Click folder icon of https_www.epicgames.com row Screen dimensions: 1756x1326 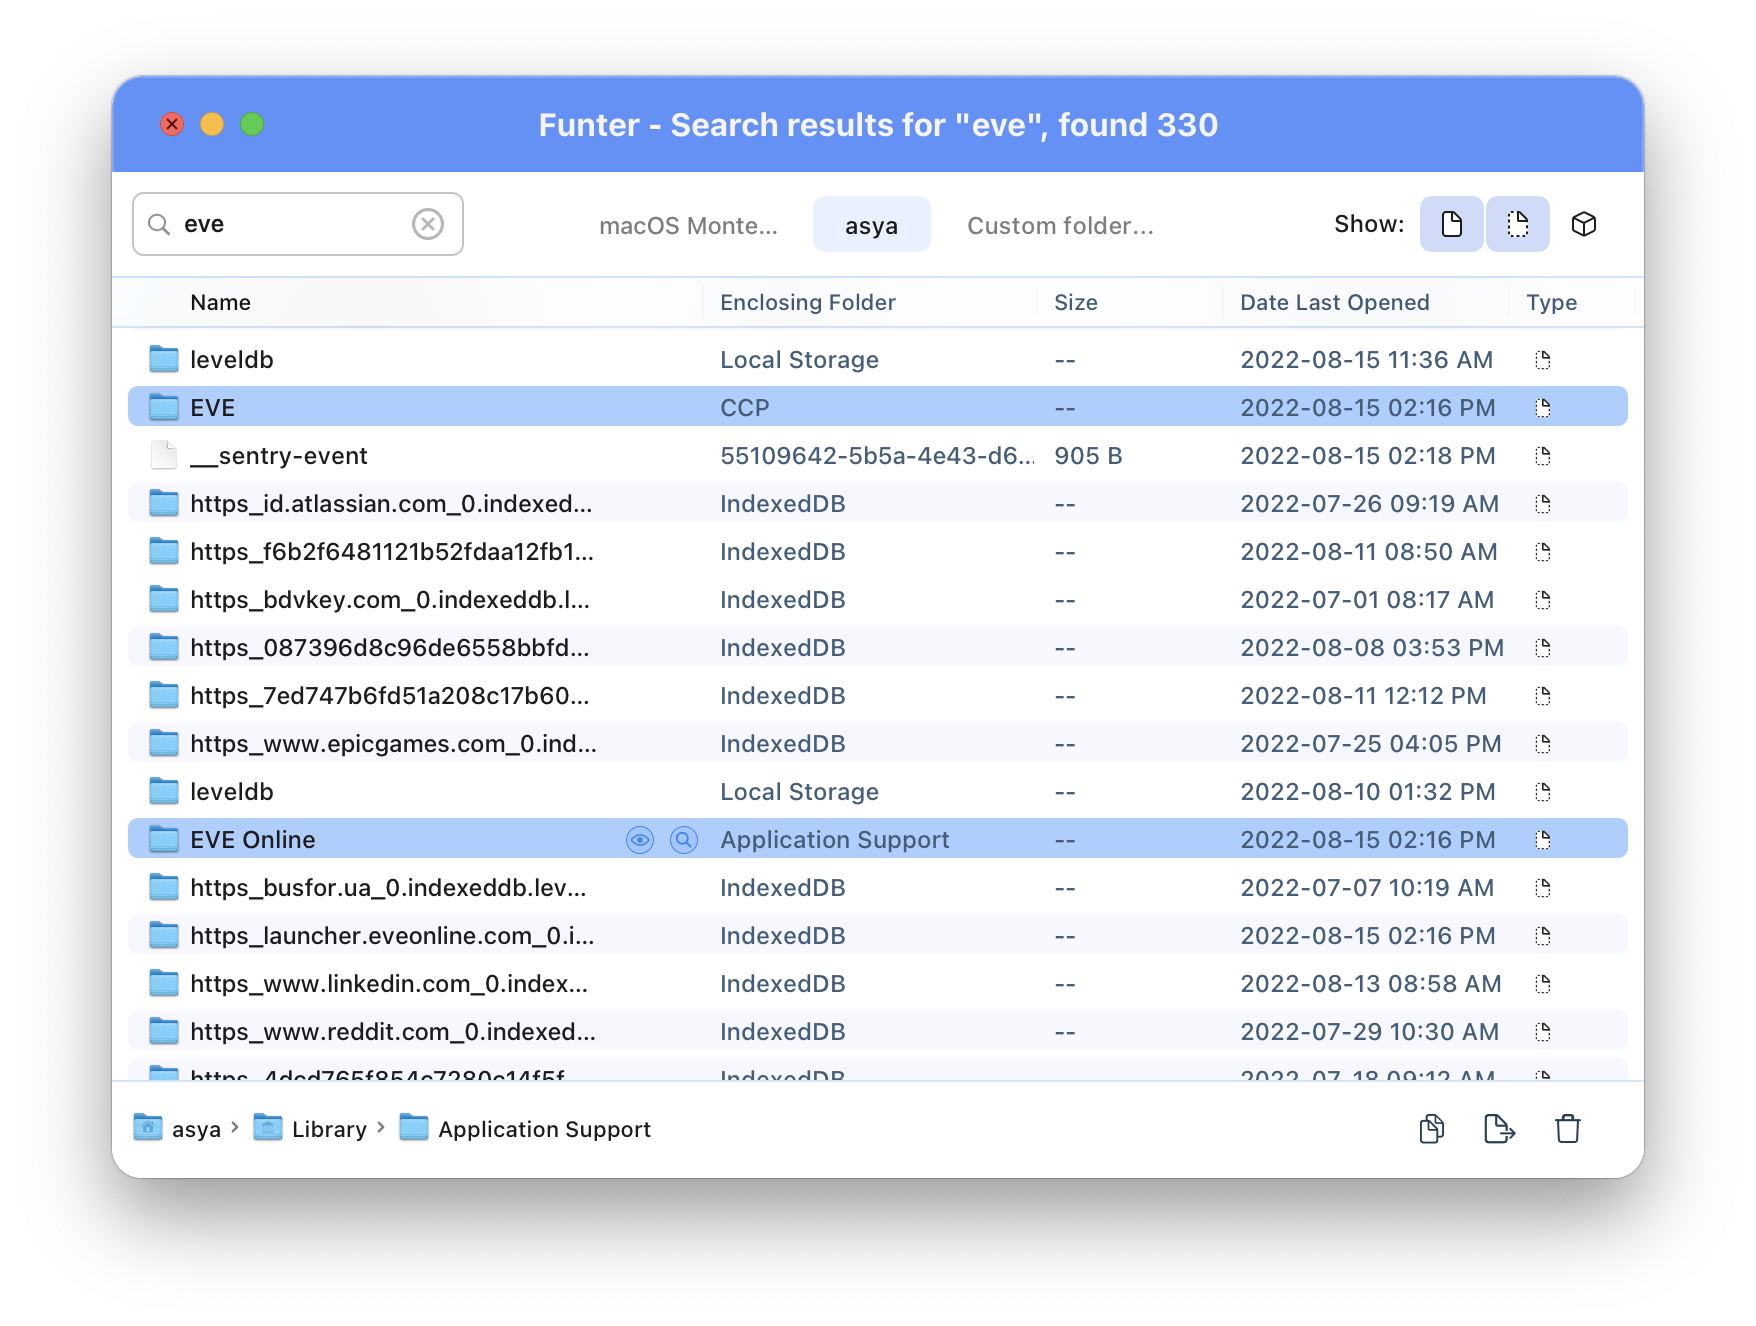tap(164, 743)
